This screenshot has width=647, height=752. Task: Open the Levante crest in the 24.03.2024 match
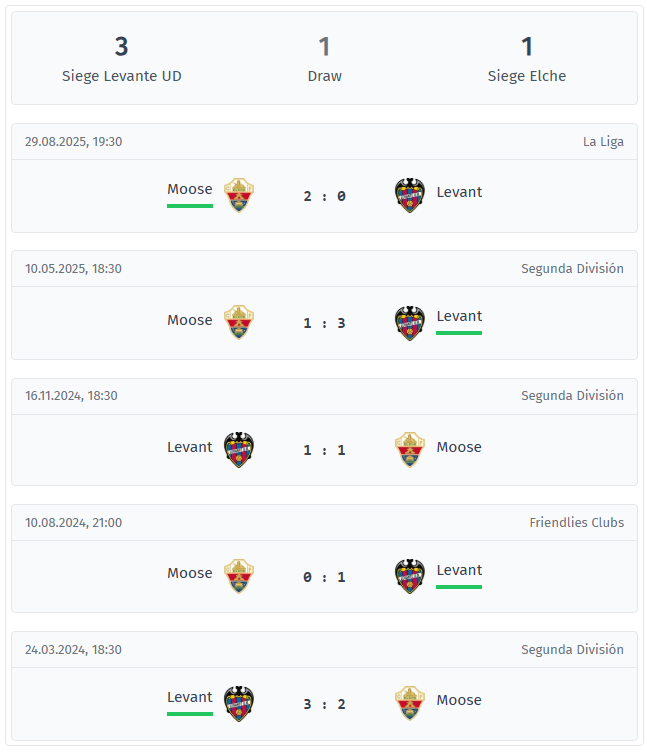(239, 703)
